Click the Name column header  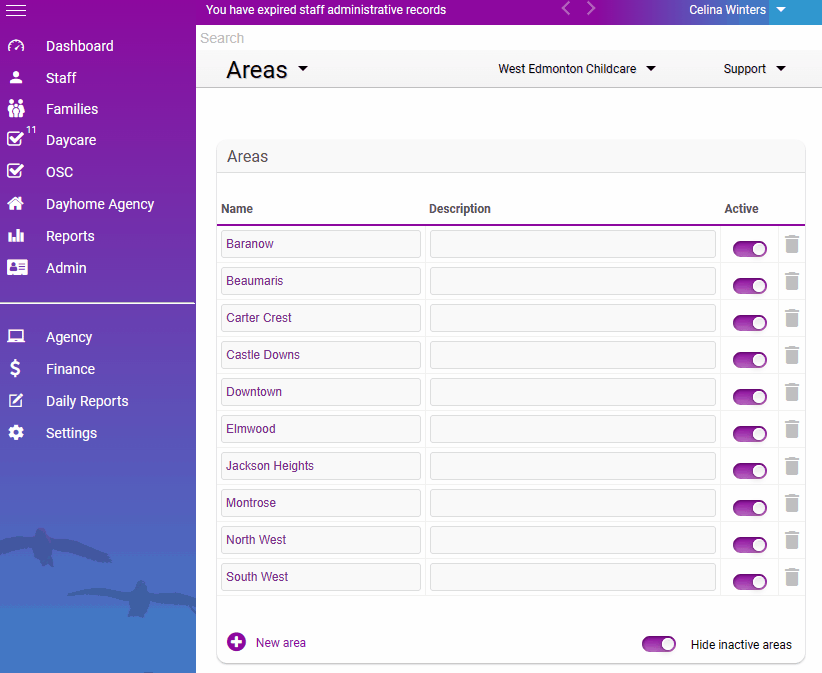click(237, 209)
